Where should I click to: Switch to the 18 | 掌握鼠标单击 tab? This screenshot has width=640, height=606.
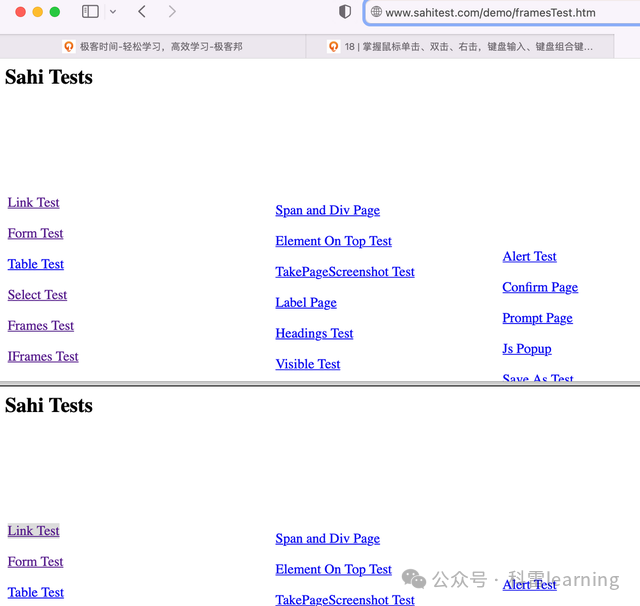[460, 47]
